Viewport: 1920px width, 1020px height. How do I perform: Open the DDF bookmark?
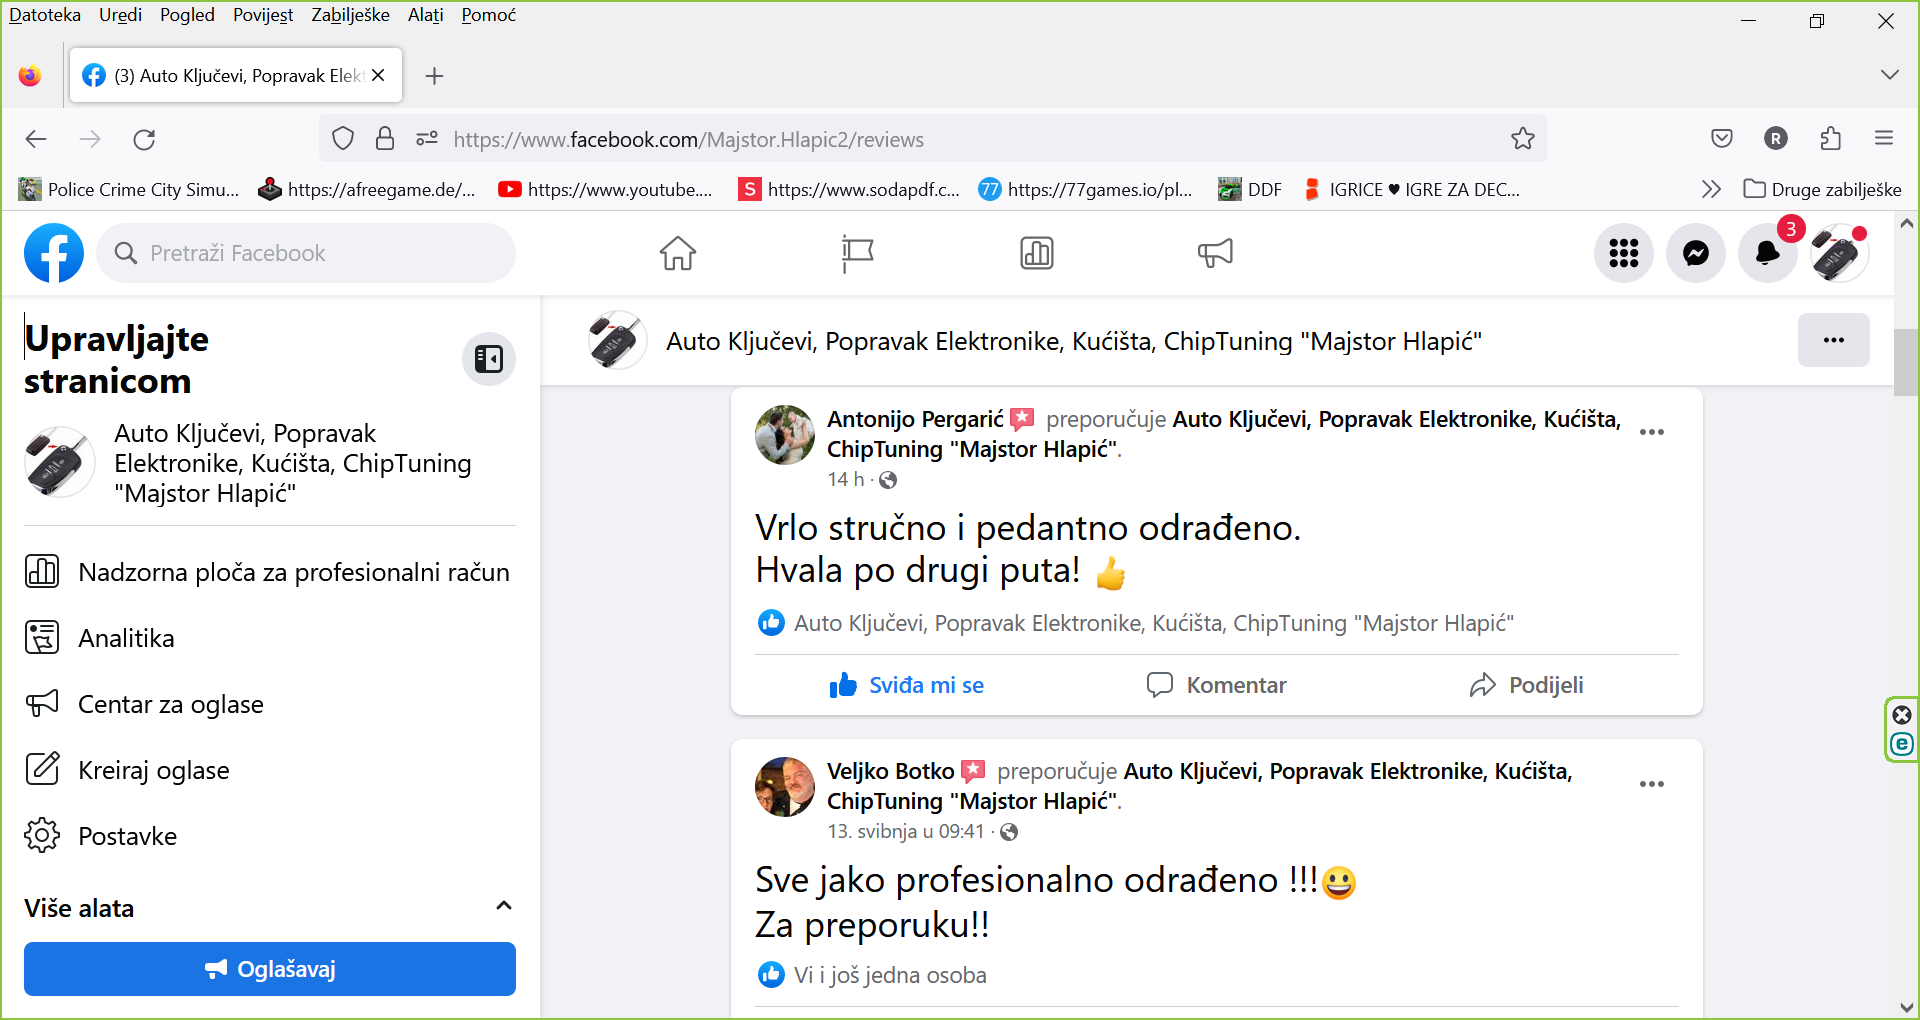(x=1250, y=189)
